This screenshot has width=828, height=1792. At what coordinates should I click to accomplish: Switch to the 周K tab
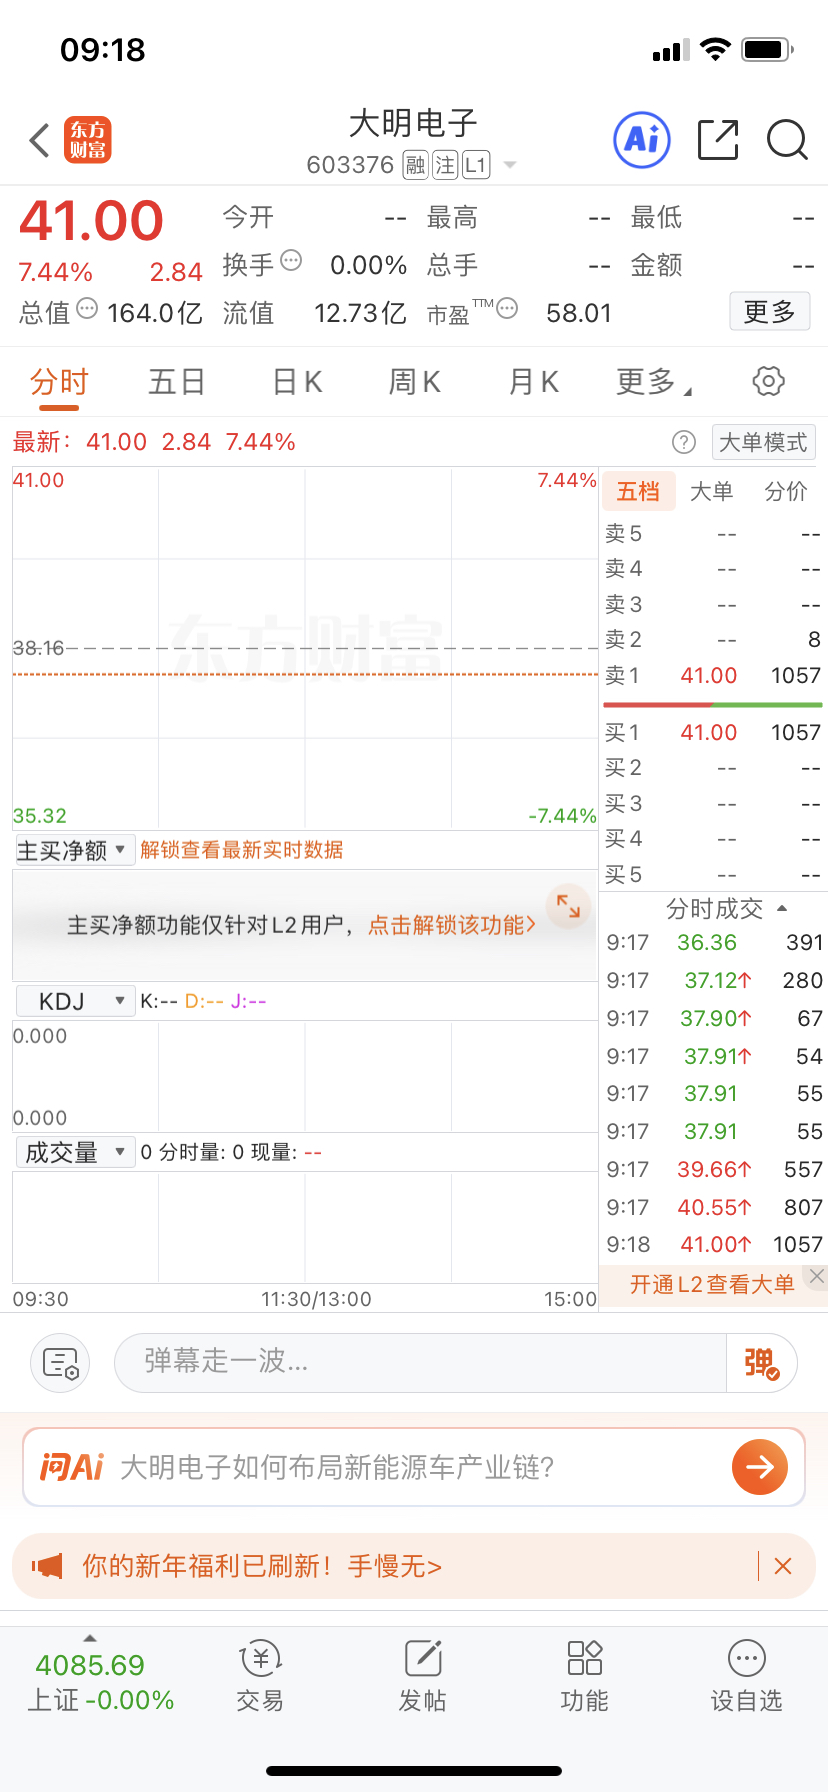pos(414,382)
